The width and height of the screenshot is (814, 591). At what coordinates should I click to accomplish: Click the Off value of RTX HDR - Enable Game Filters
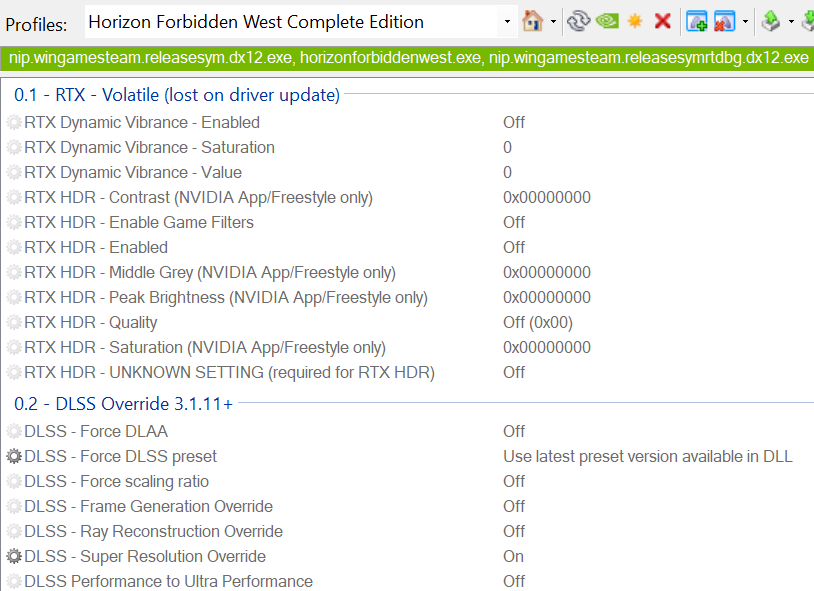514,222
